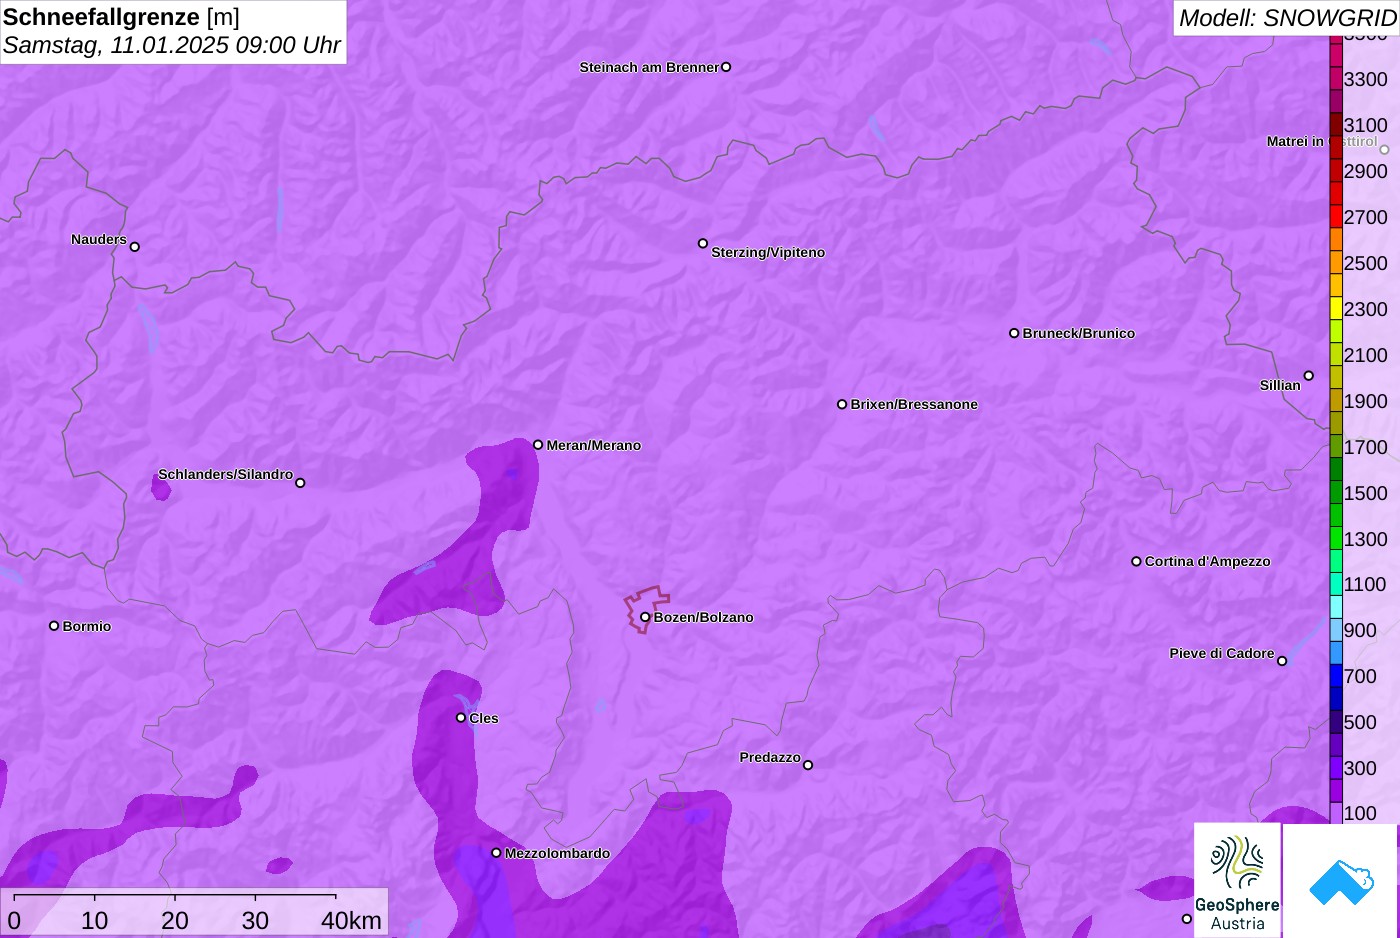Click the legend value 2500
The height and width of the screenshot is (938, 1400).
pos(1365,263)
